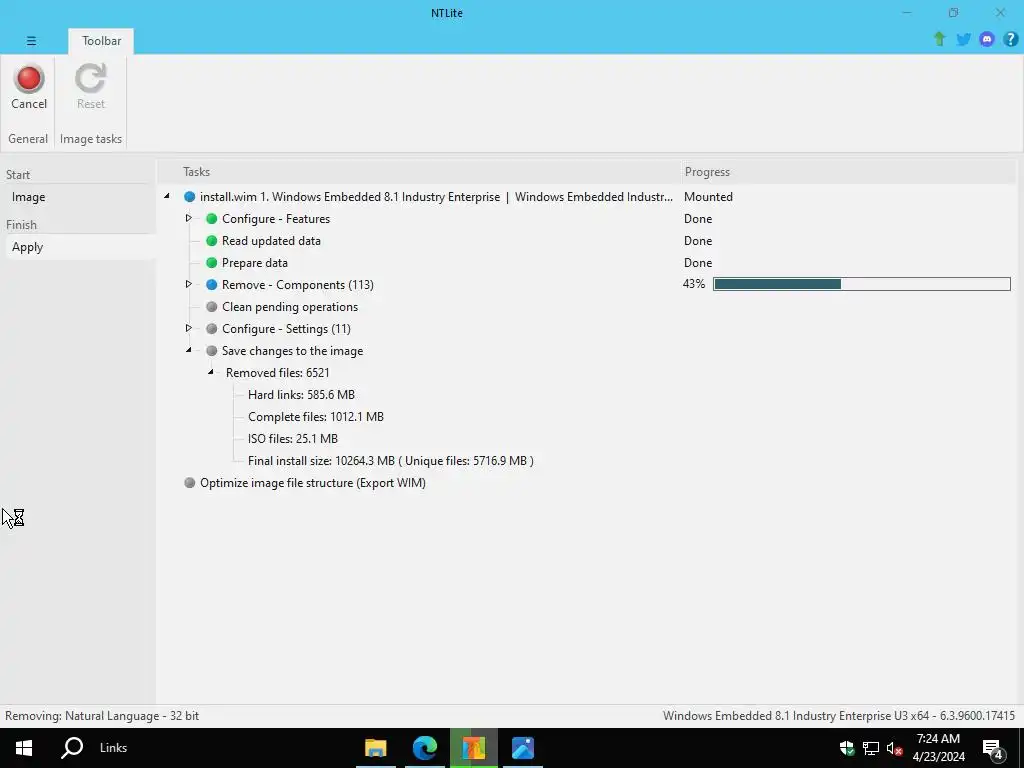
Task: Open notification center icon
Action: [x=993, y=748]
